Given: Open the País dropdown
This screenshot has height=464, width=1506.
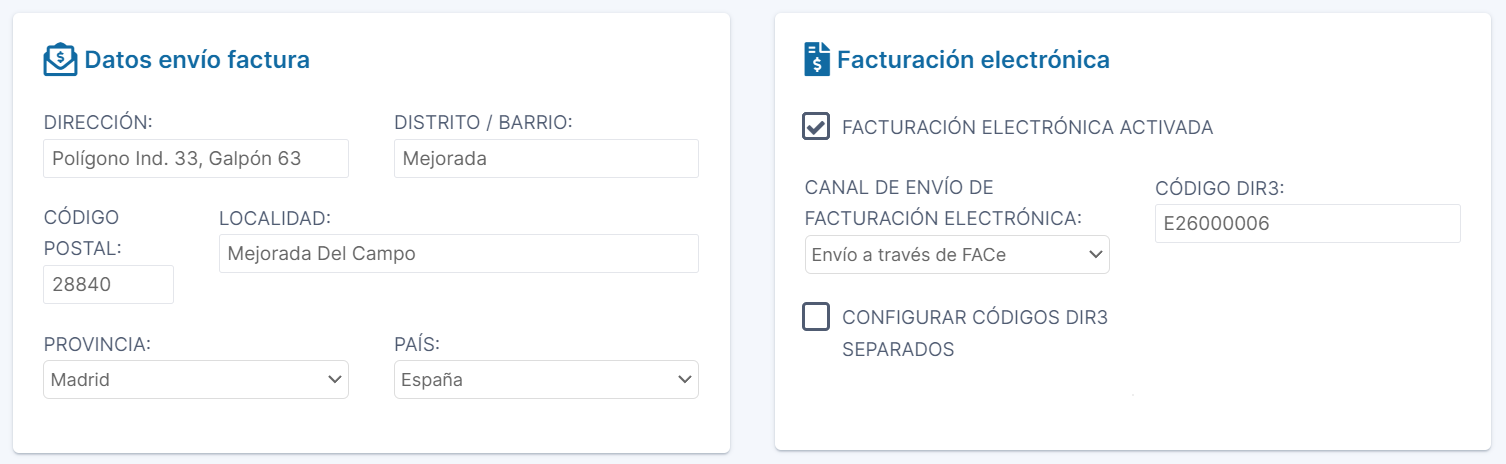Looking at the screenshot, I should point(545,380).
